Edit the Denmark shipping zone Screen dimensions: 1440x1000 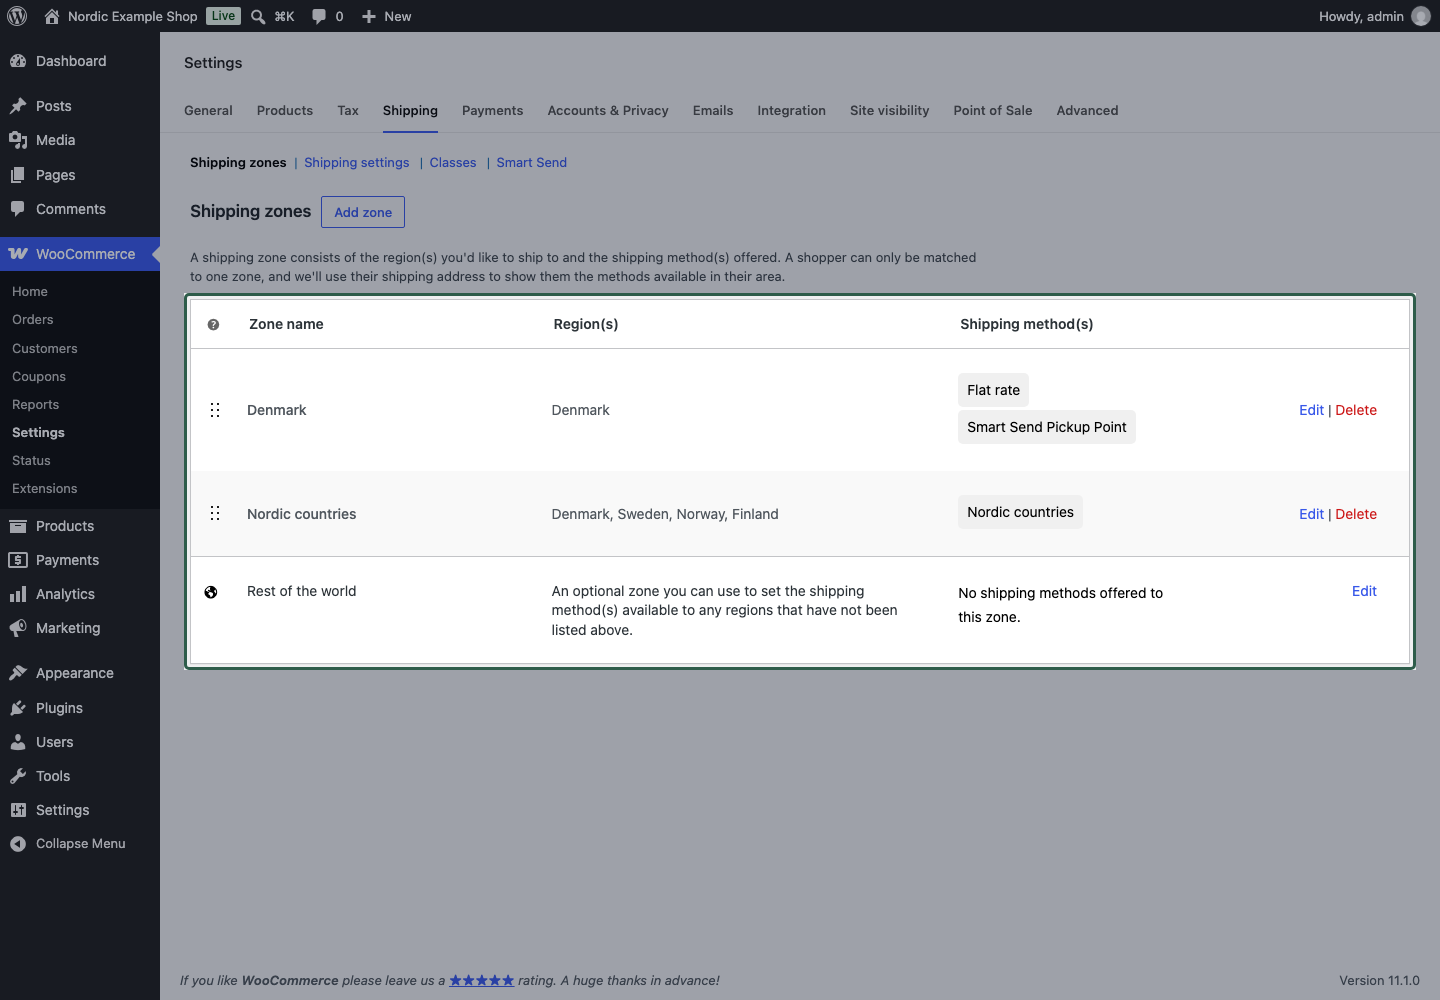click(1311, 410)
